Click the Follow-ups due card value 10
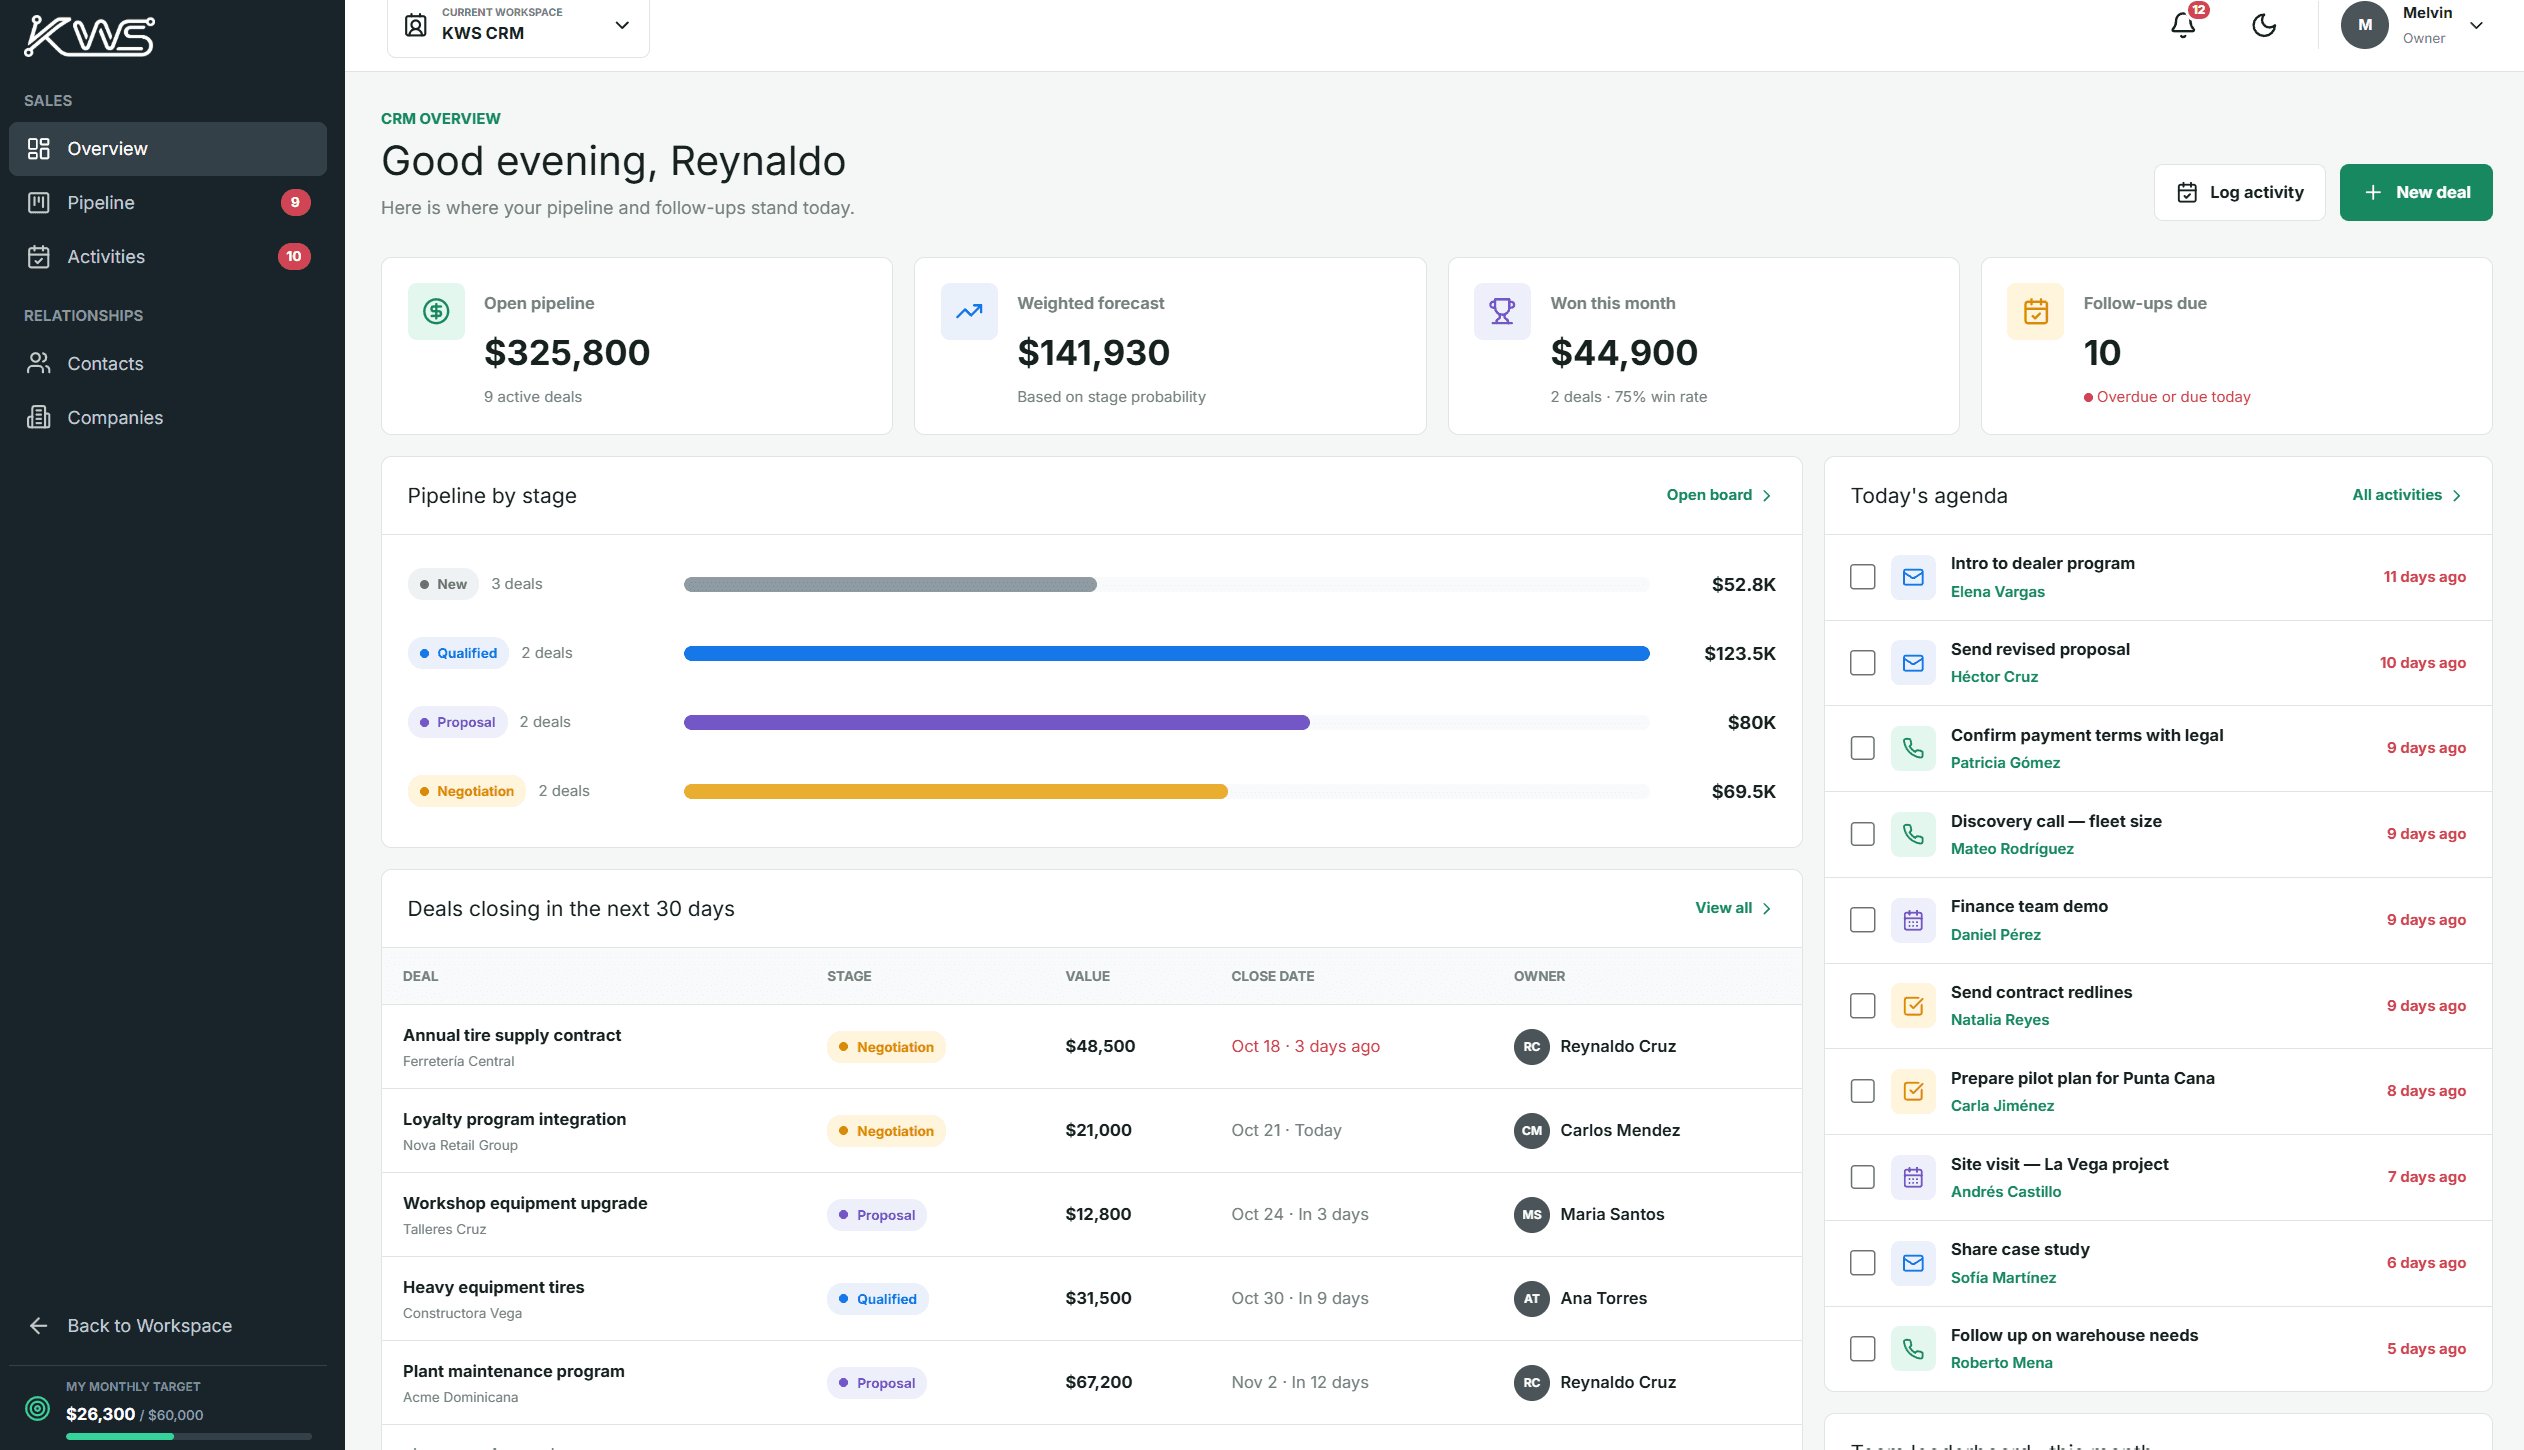The width and height of the screenshot is (2524, 1450). pyautogui.click(x=2101, y=352)
